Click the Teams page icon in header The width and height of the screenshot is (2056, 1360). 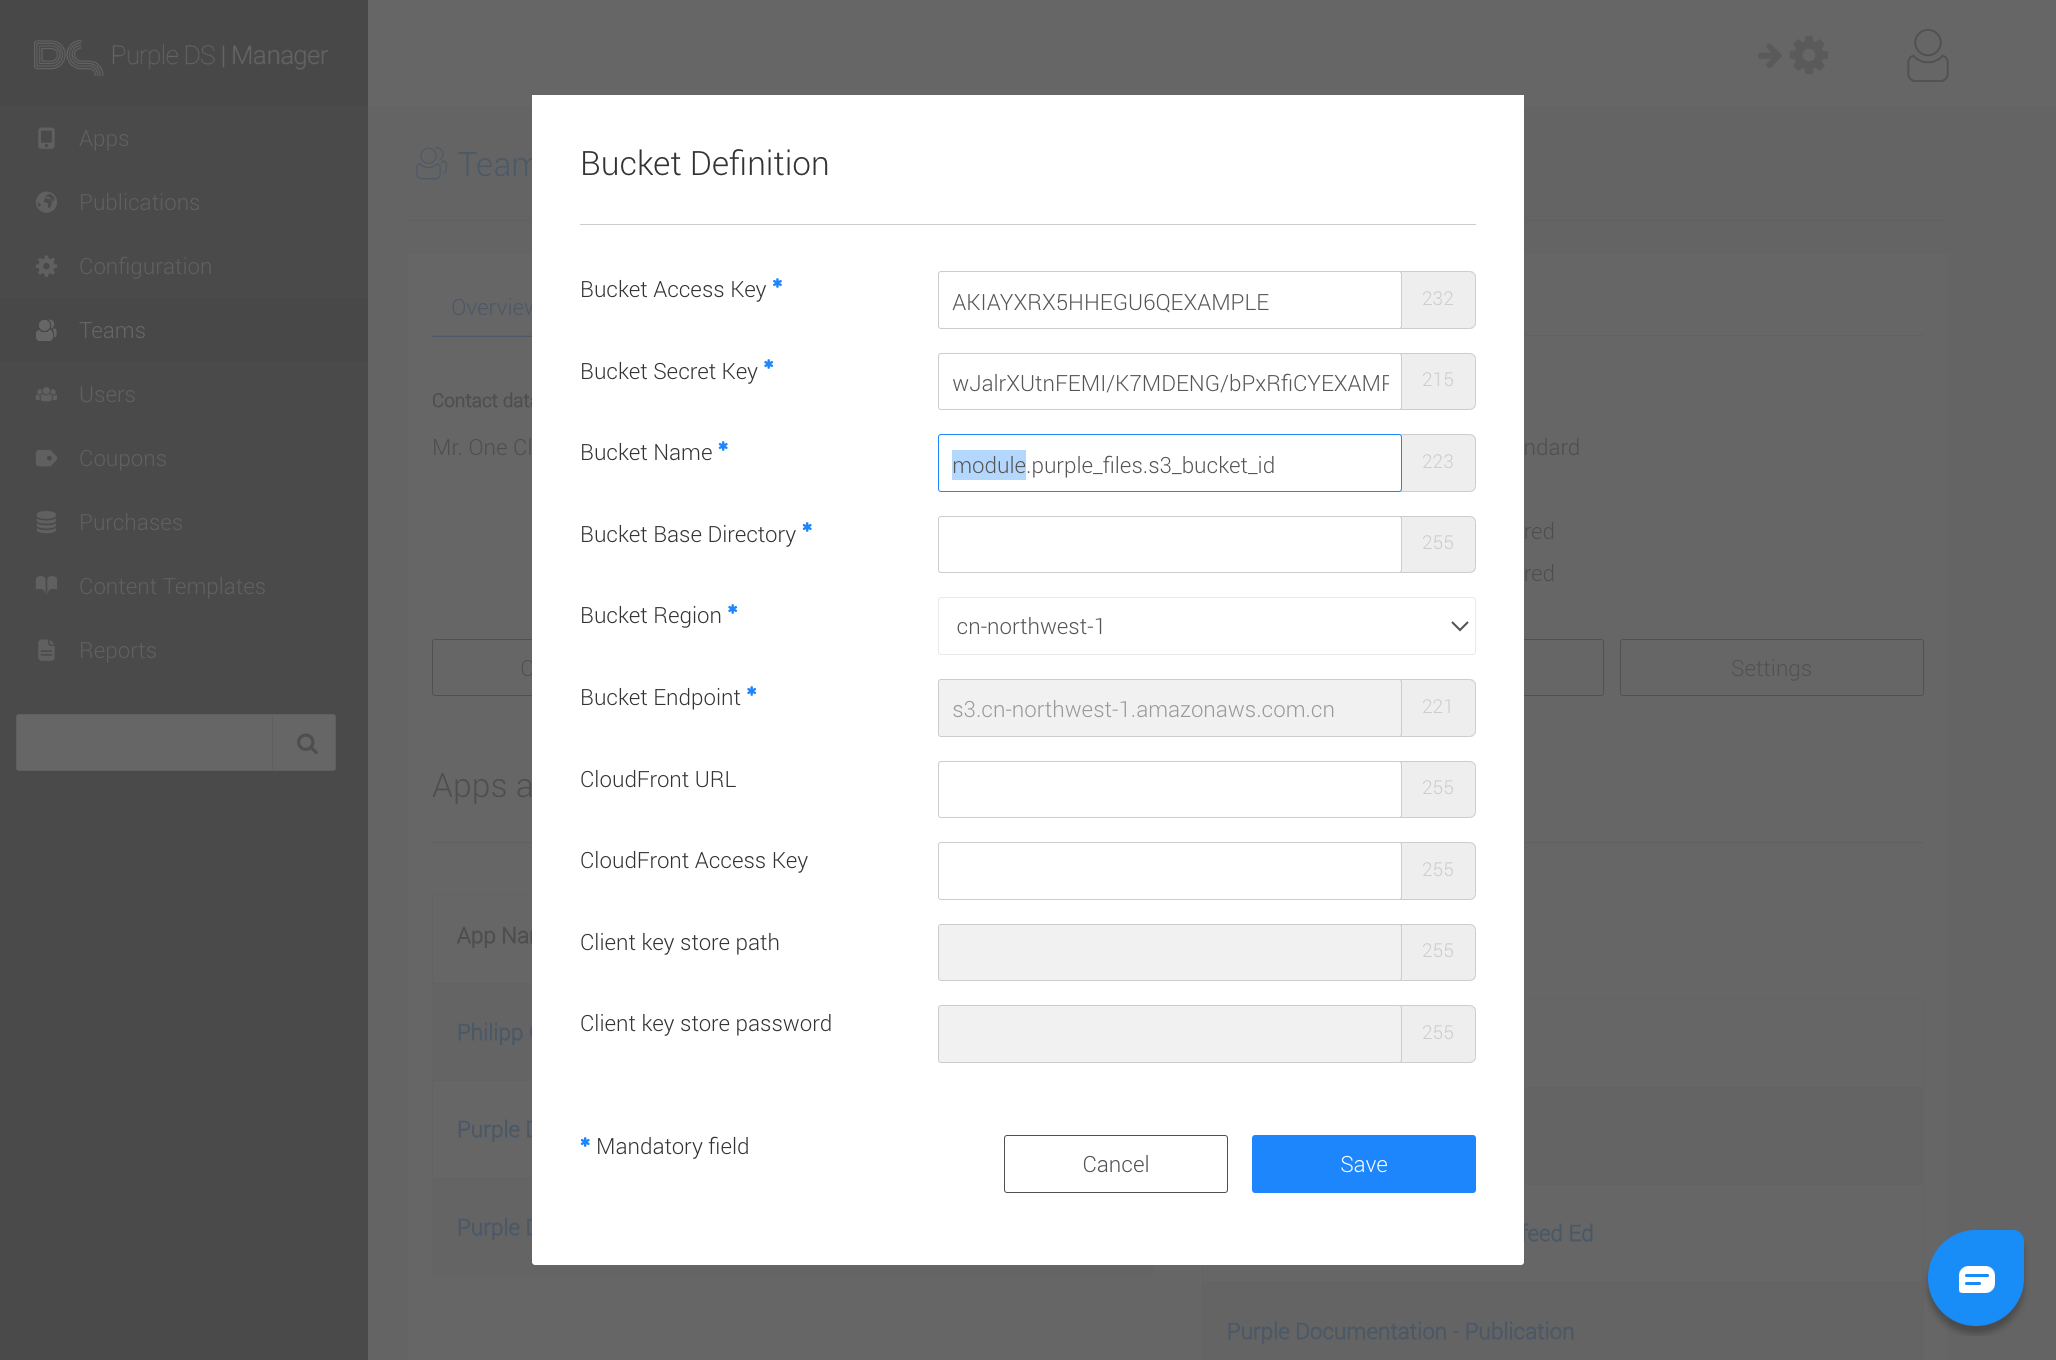click(x=431, y=164)
